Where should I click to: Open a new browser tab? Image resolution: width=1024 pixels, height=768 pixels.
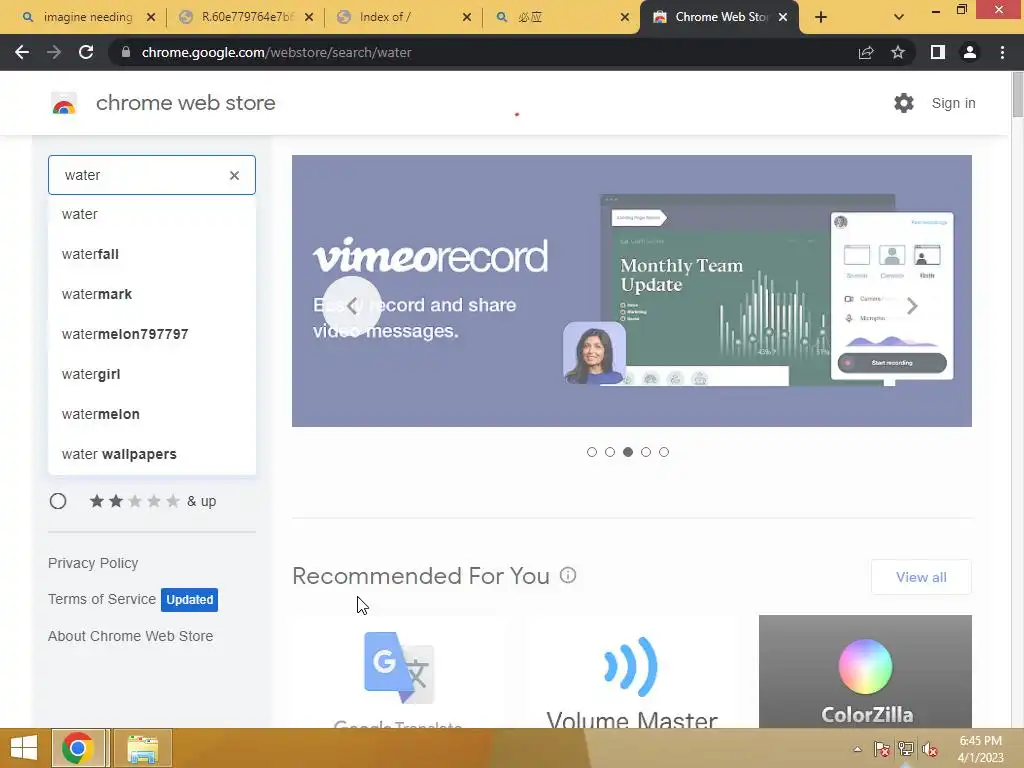pos(821,17)
